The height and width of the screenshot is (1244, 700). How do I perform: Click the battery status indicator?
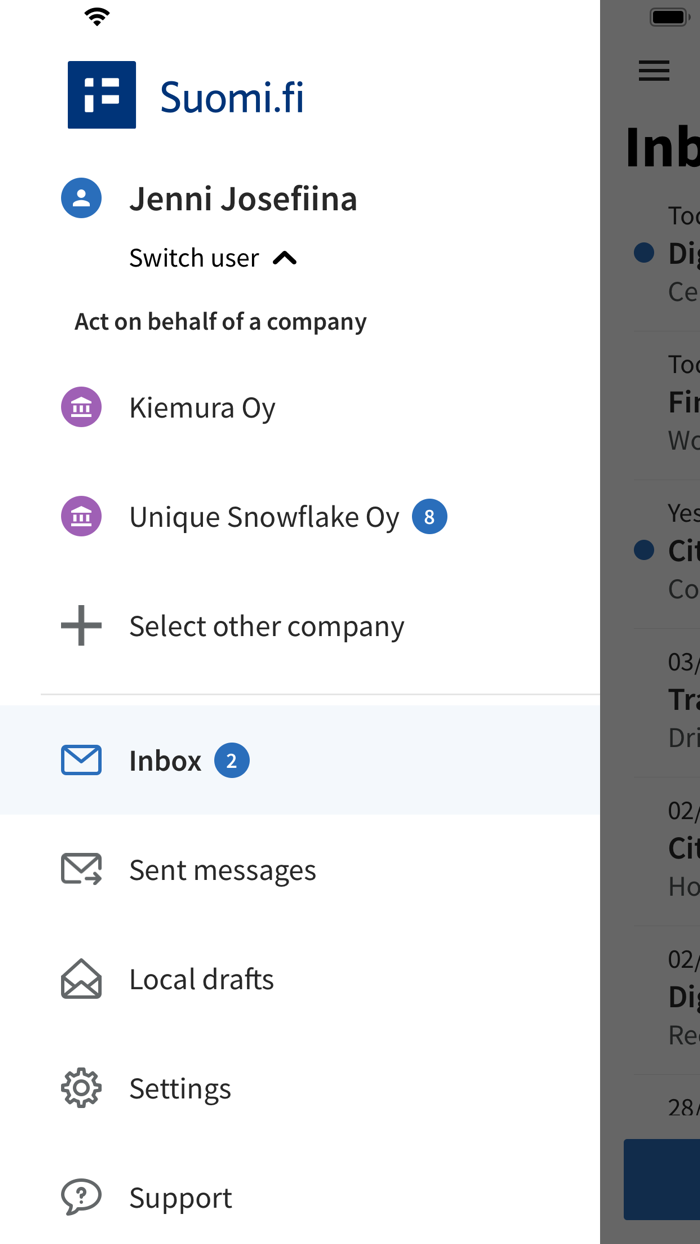point(668,16)
